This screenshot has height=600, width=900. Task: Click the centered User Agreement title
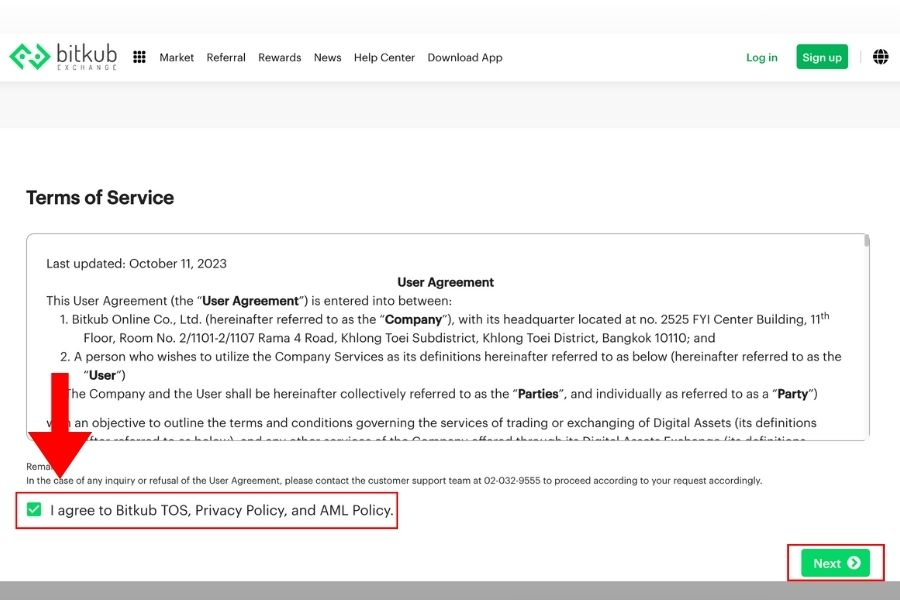[445, 282]
